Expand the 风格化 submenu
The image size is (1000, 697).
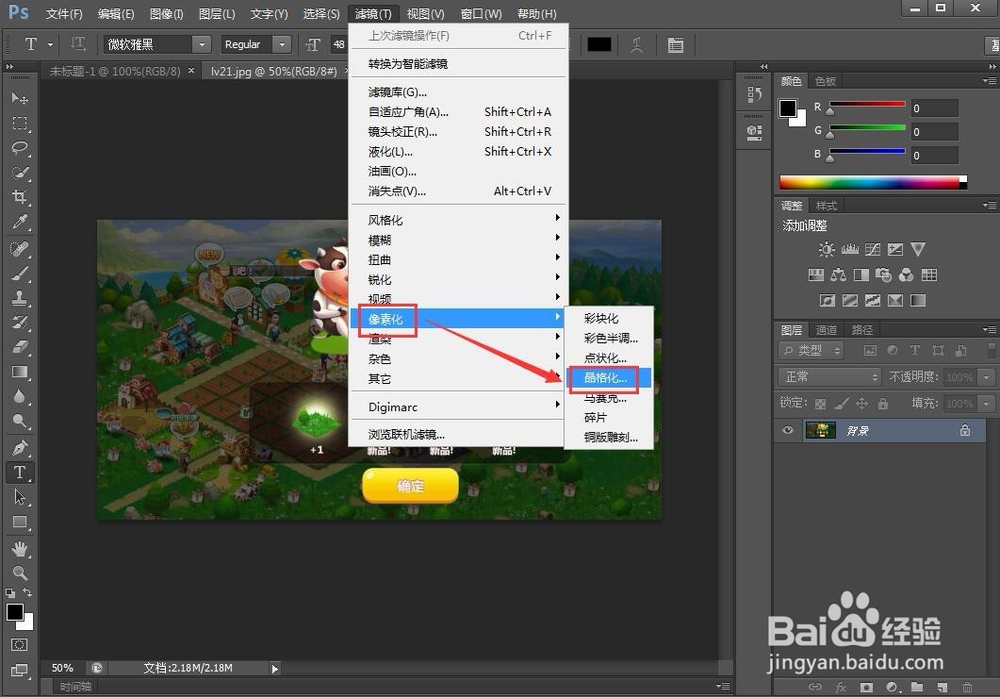tap(458, 220)
